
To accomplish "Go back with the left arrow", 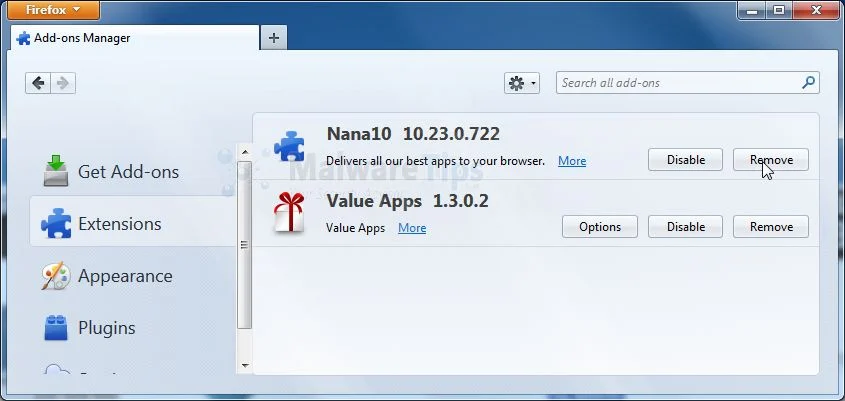I will (38, 83).
